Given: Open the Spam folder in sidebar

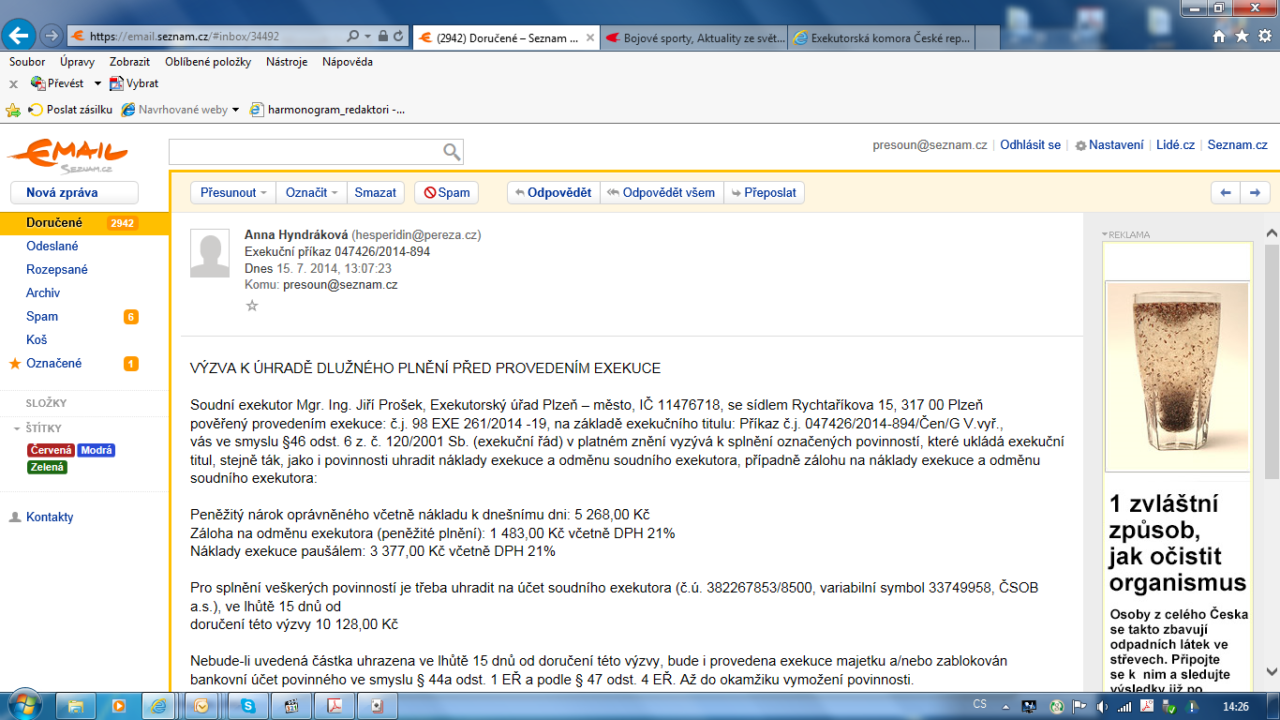Looking at the screenshot, I should click(x=42, y=316).
